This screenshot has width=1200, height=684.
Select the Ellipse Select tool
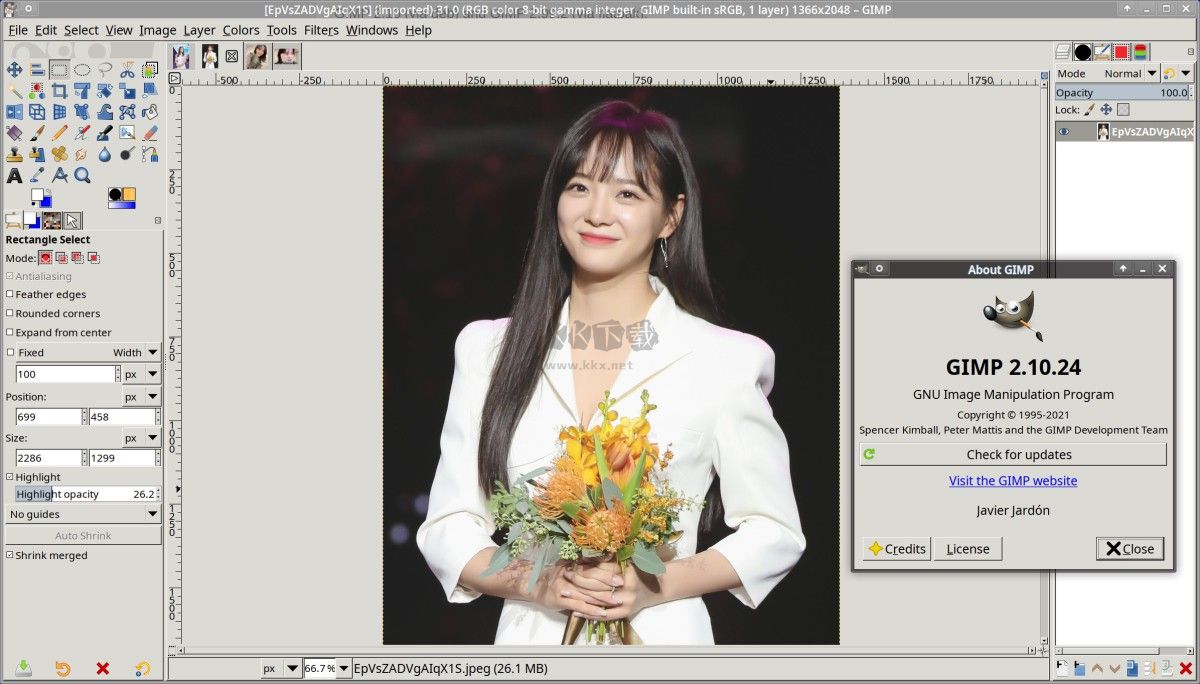point(82,70)
